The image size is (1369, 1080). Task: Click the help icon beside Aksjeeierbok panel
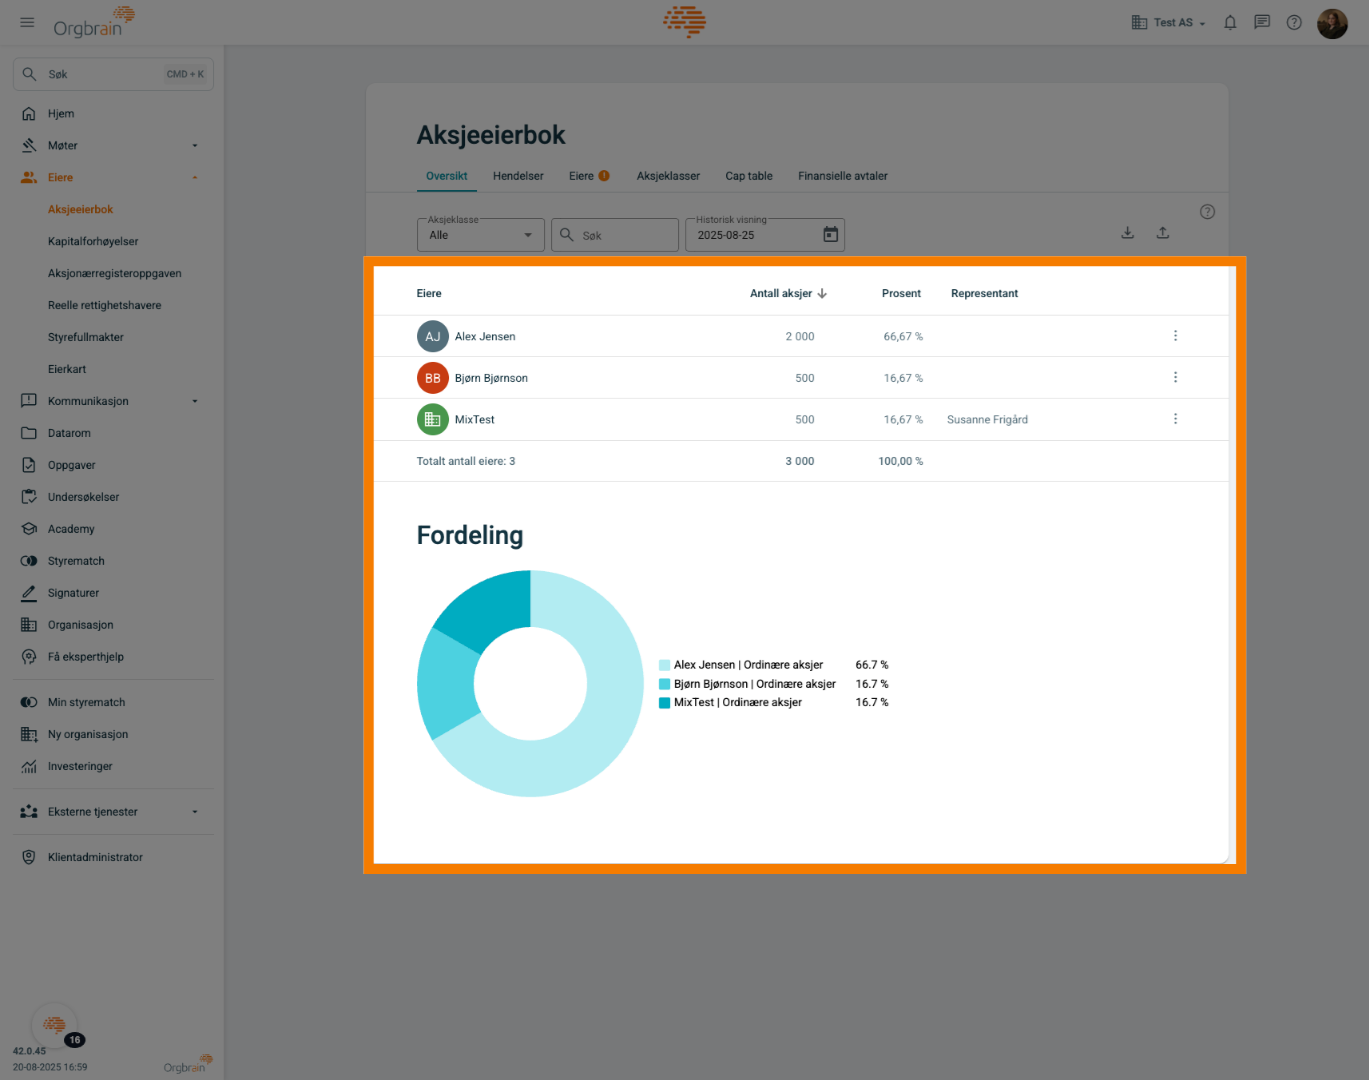[1207, 212]
